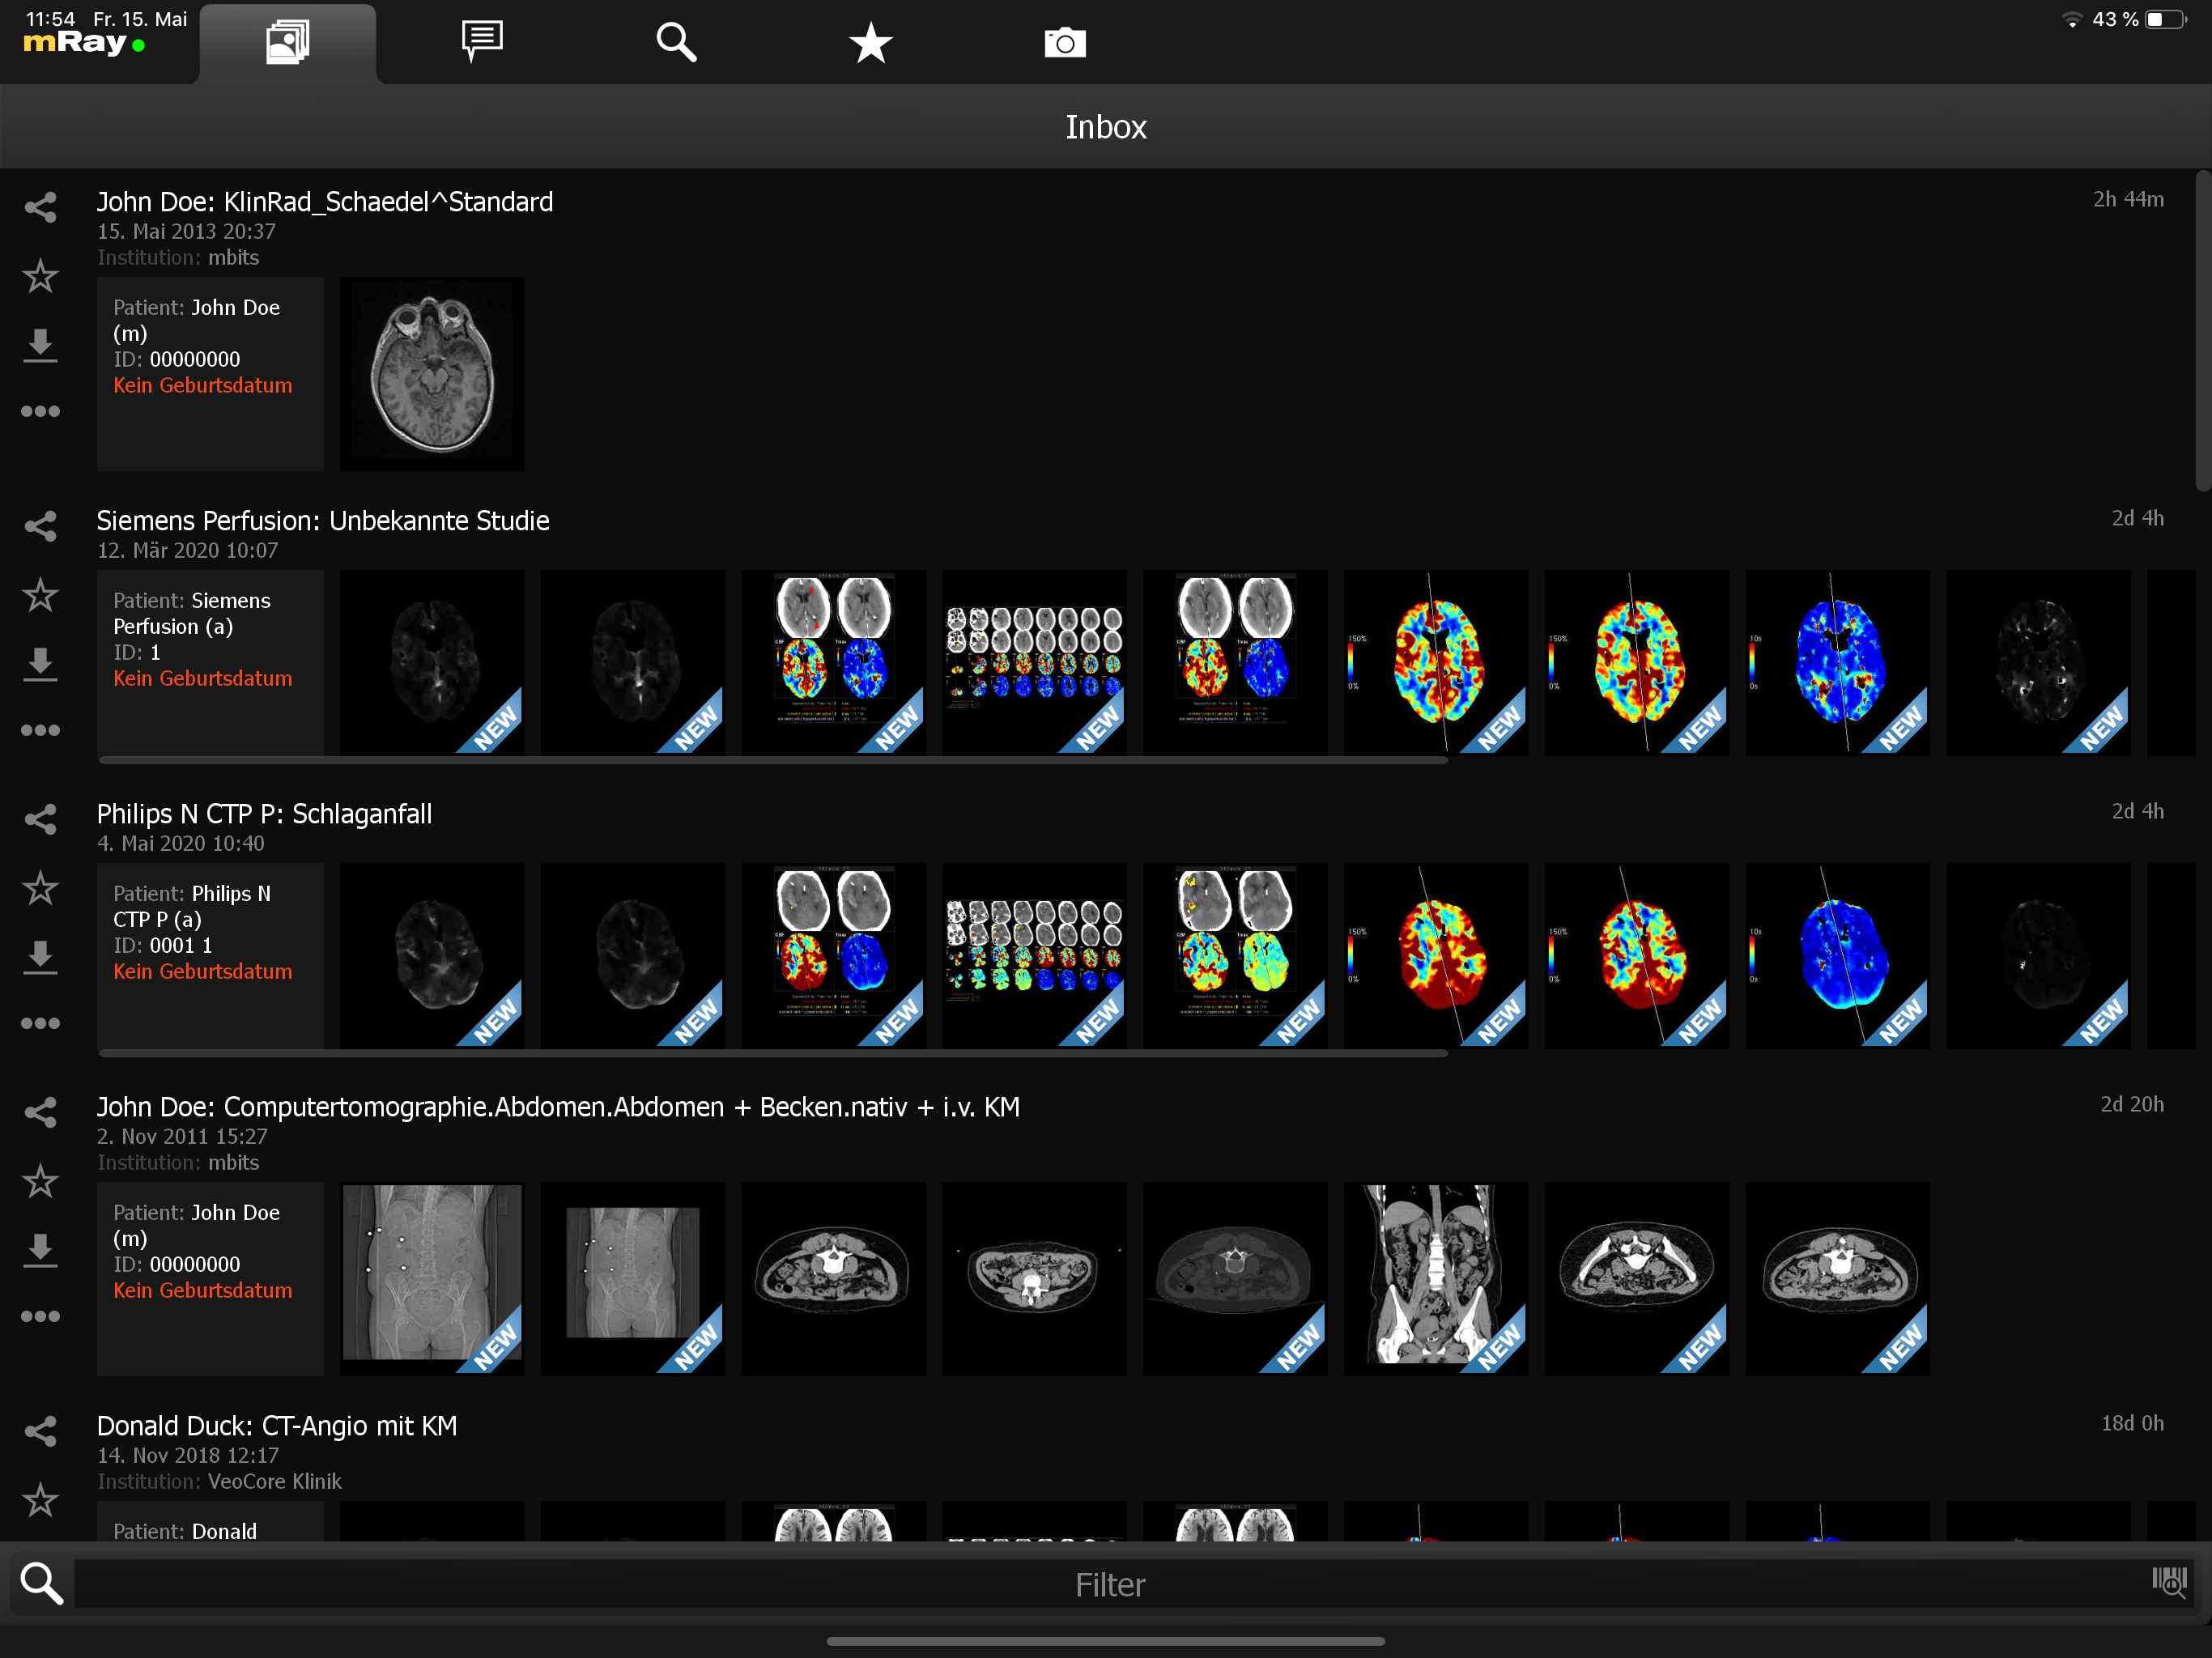Share the Donald Duck CT-Angio study

pos(40,1431)
